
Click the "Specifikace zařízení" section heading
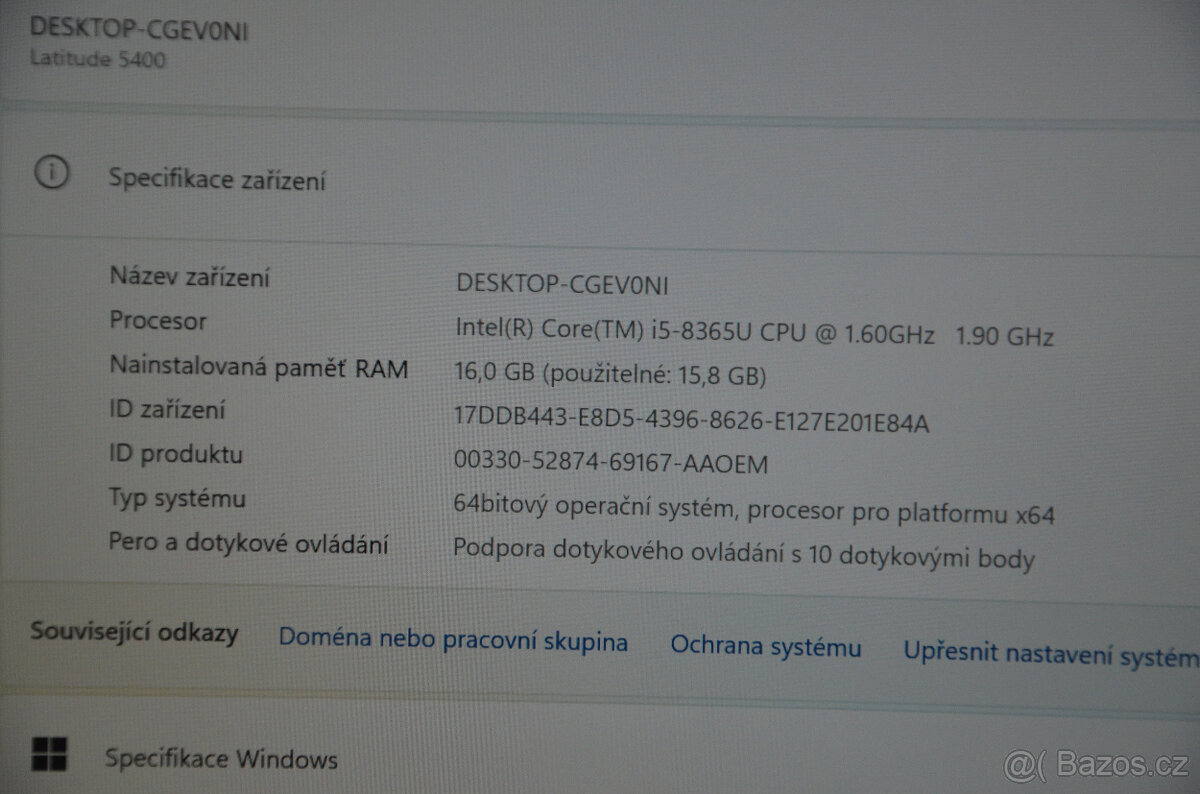pyautogui.click(x=217, y=179)
